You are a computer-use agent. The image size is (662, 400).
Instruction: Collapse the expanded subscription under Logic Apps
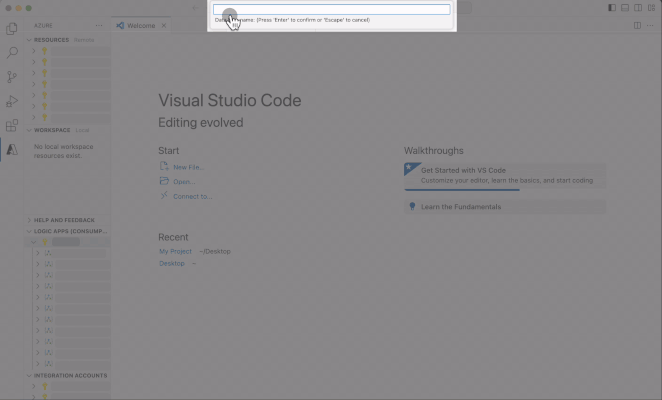pyautogui.click(x=33, y=242)
